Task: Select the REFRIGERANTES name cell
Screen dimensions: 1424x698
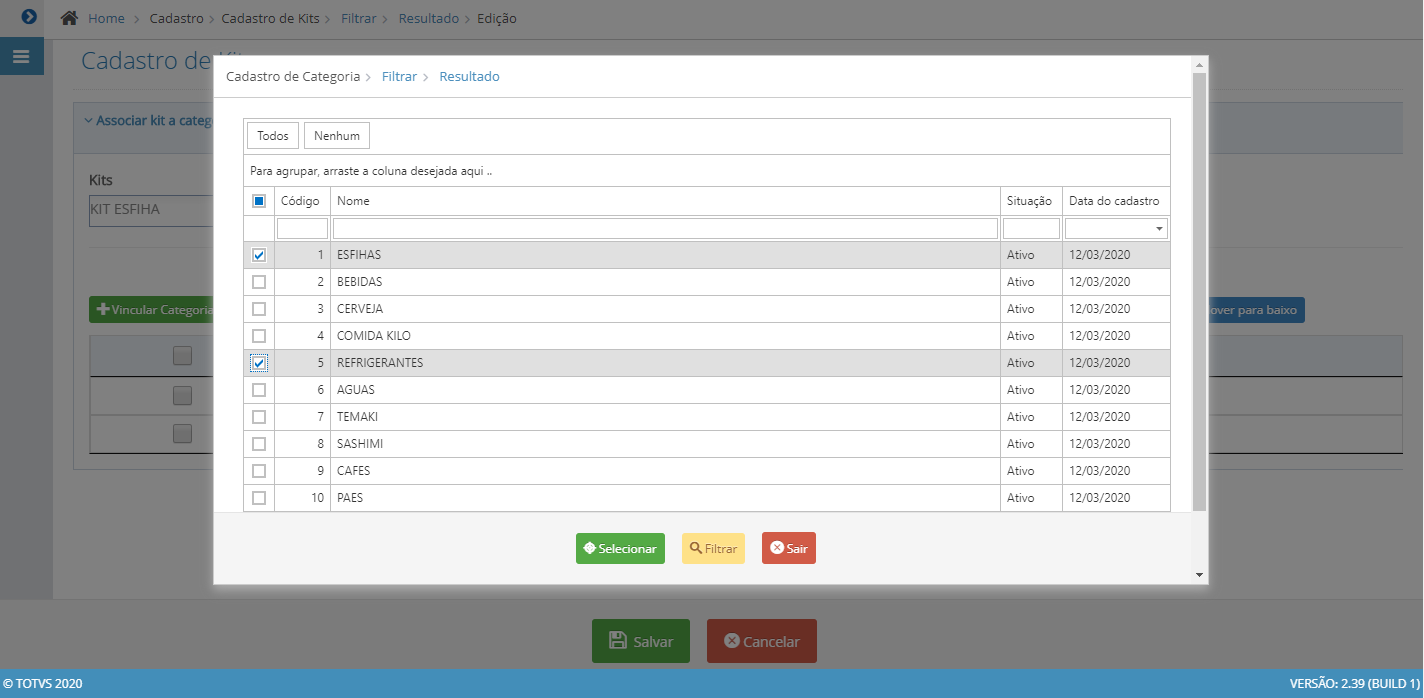Action: [x=665, y=363]
